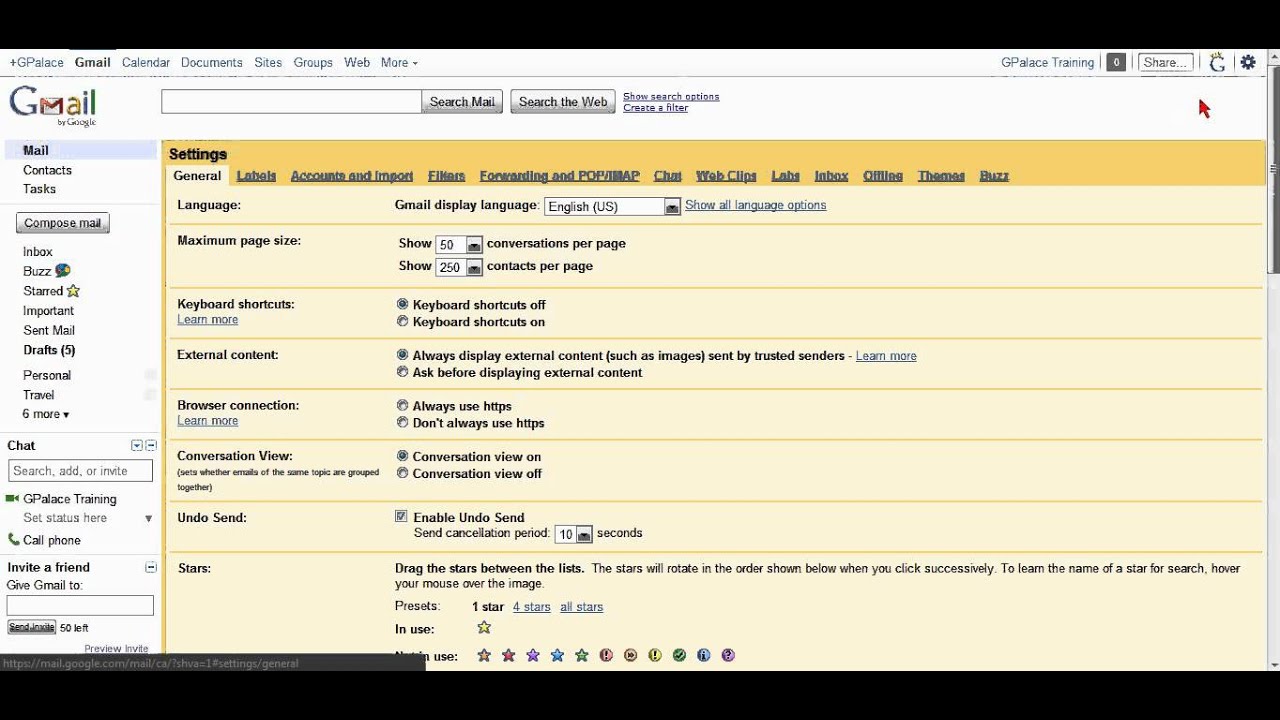The width and height of the screenshot is (1280, 720).
Task: Select the orange double-arrow icon
Action: coord(630,656)
